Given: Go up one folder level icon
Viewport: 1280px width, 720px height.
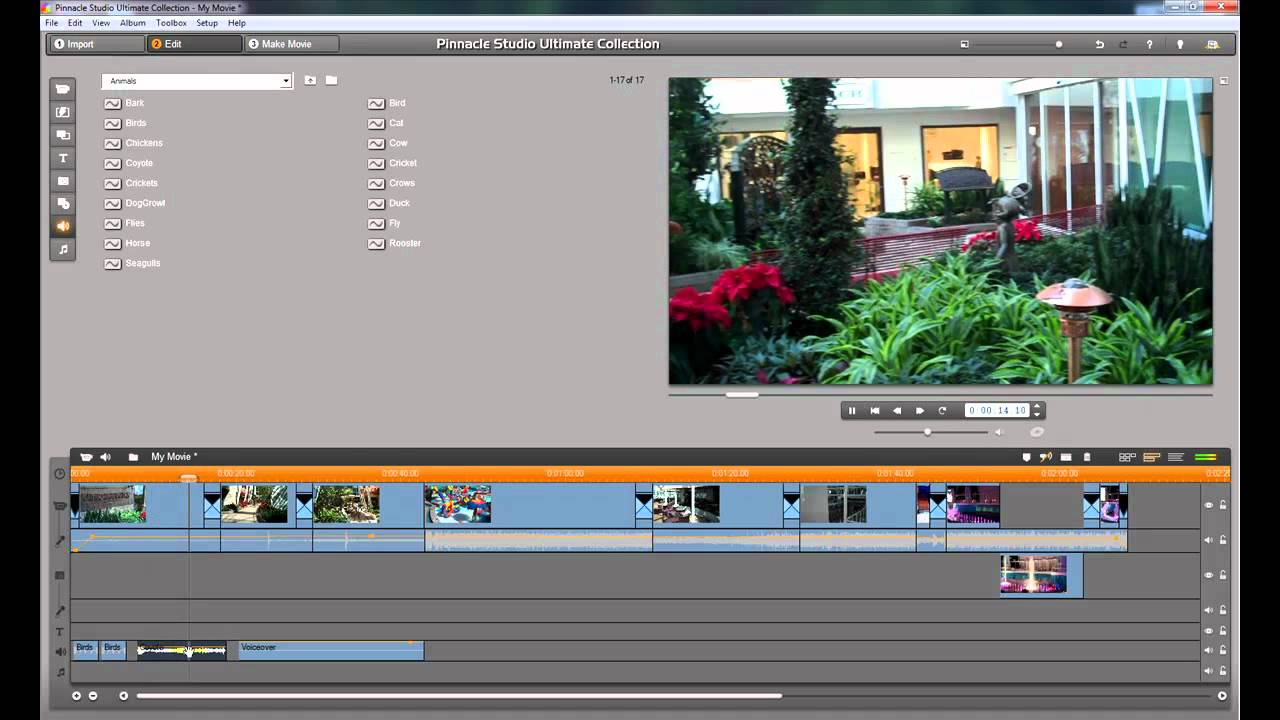Looking at the screenshot, I should tap(310, 81).
